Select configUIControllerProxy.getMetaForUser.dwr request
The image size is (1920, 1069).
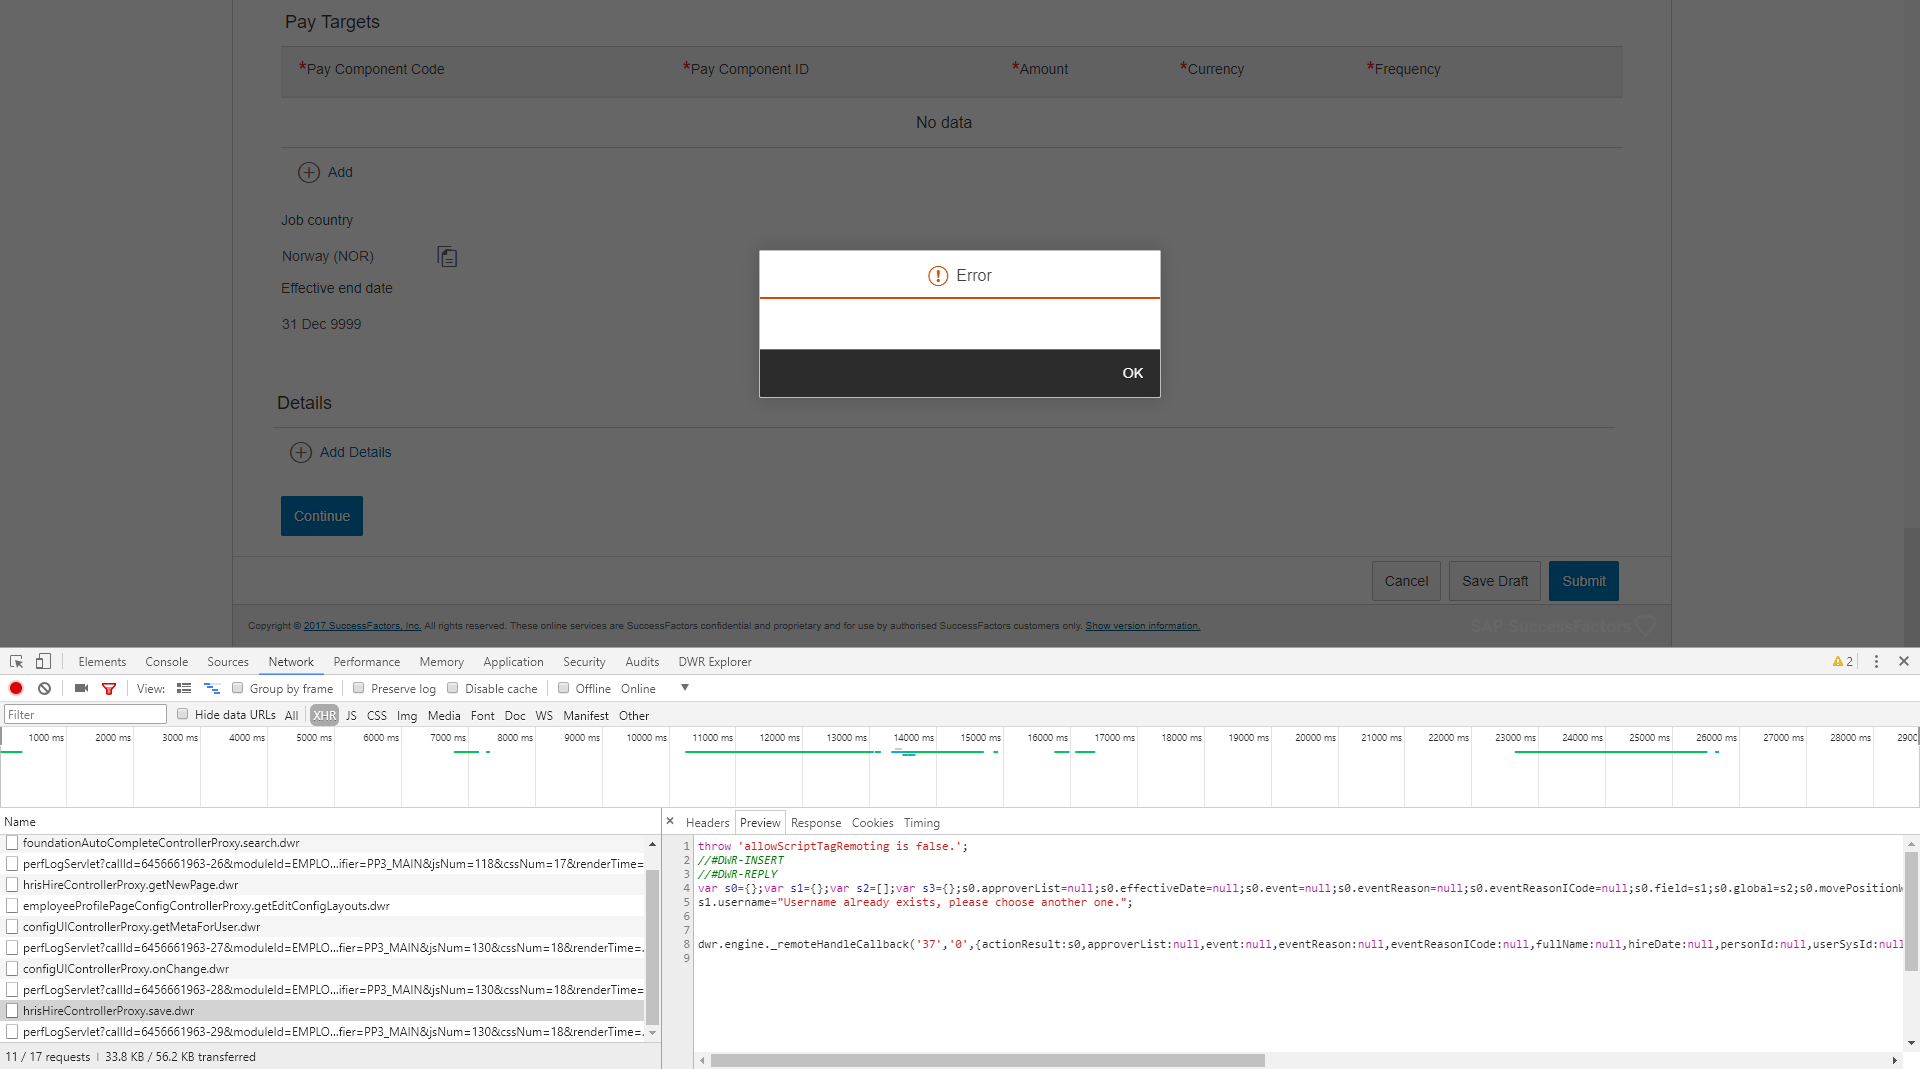(141, 927)
